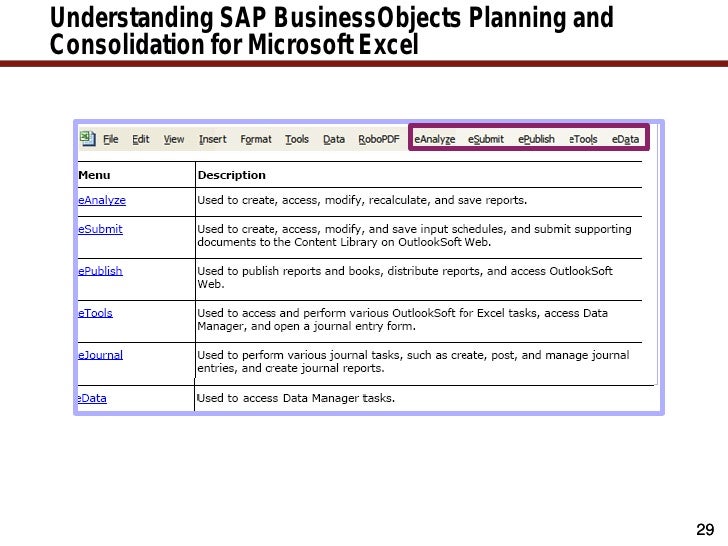Follow the eAnalyze link in the table
Screen dimensions: 728x546
102,201
